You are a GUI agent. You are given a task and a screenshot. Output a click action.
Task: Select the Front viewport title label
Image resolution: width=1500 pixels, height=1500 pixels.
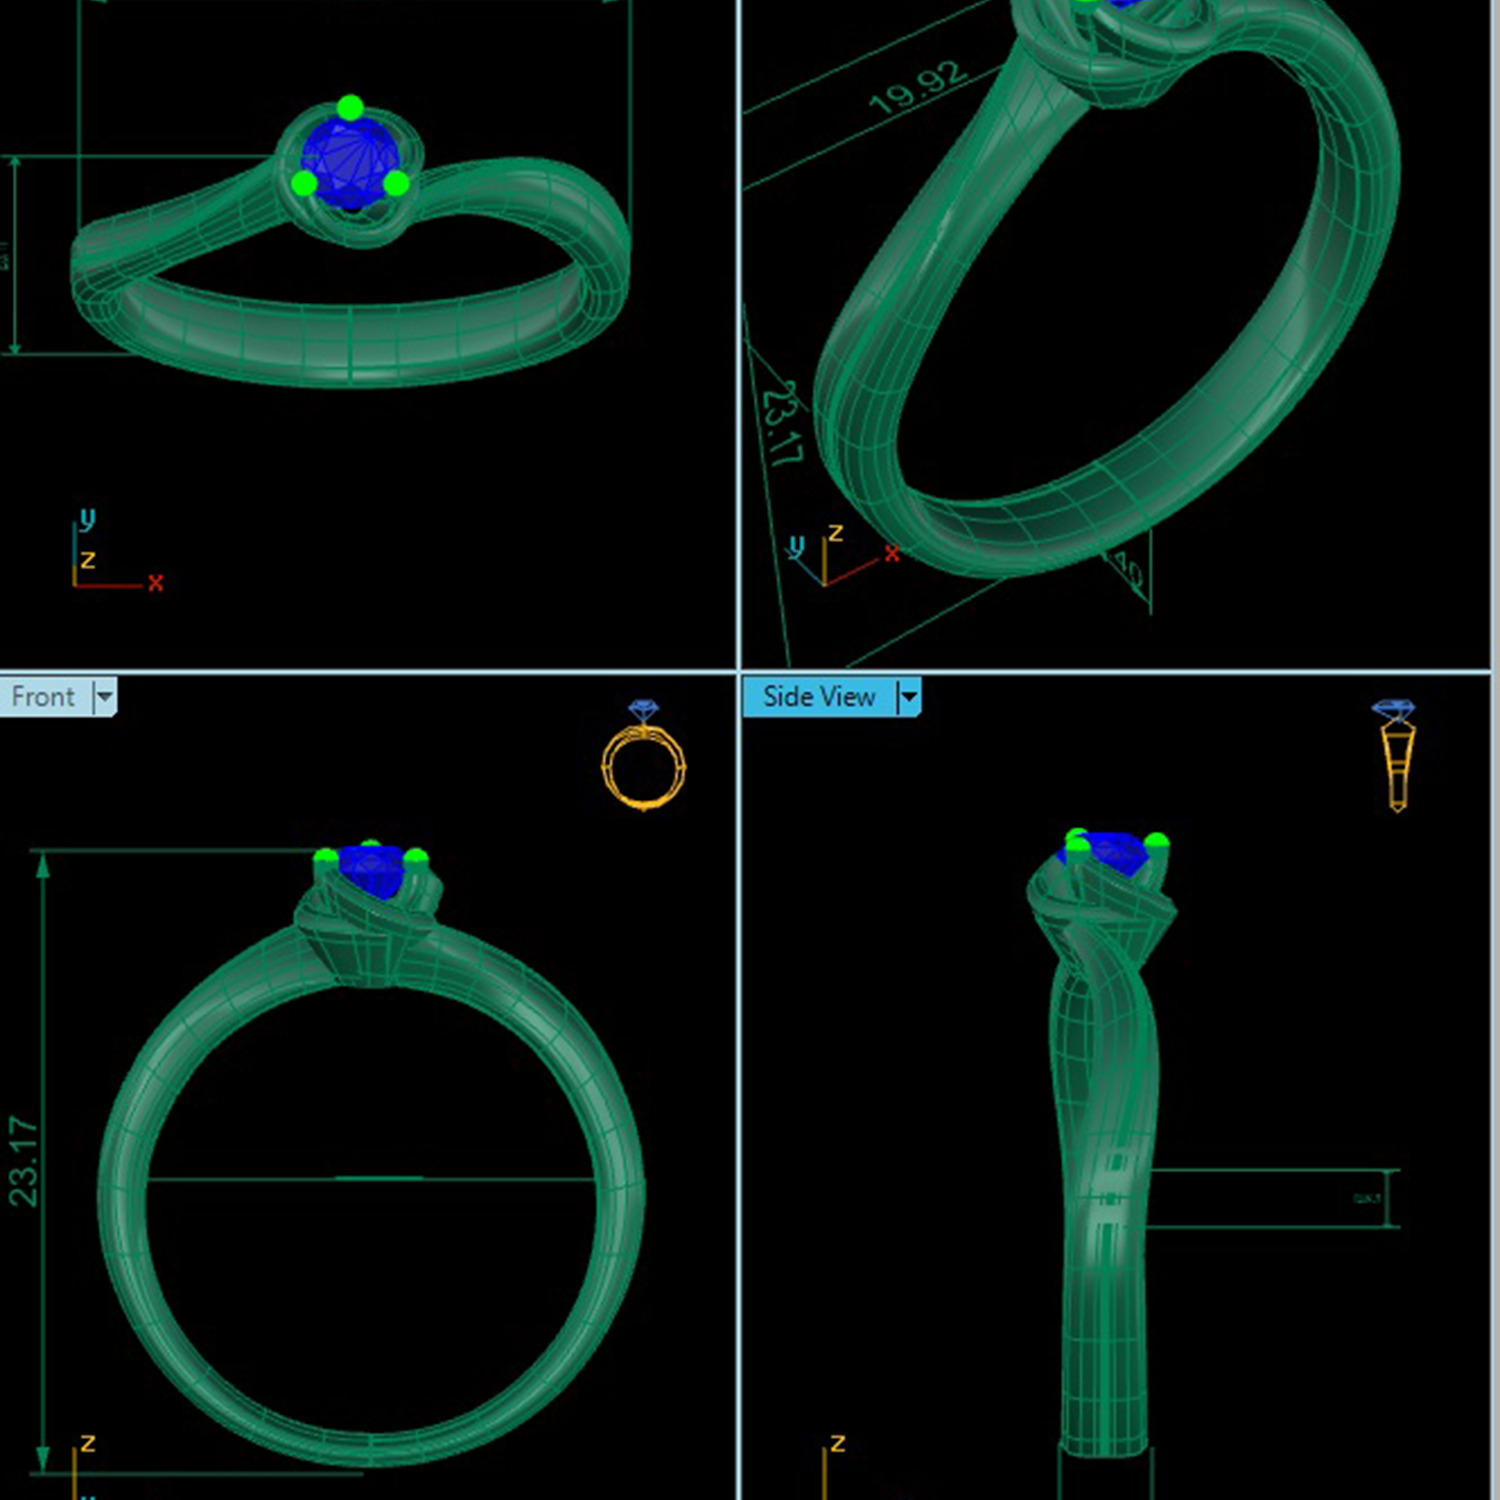pyautogui.click(x=44, y=697)
